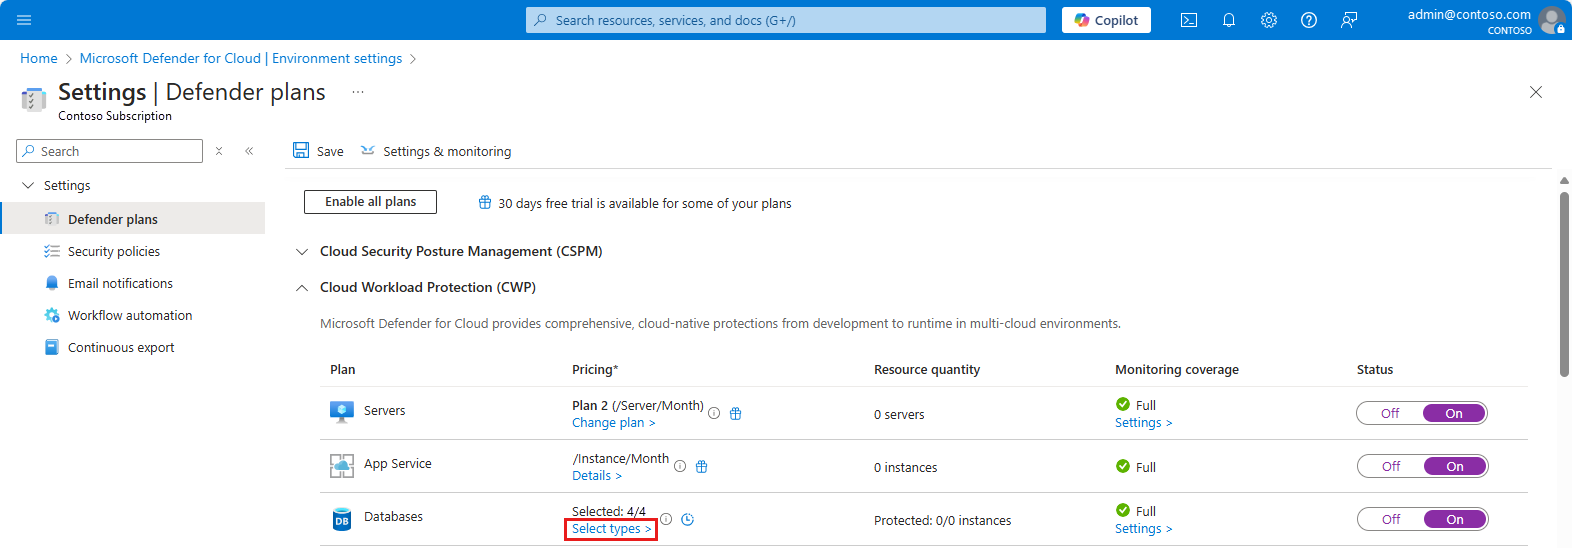Click Select types link for Databases

click(x=611, y=529)
